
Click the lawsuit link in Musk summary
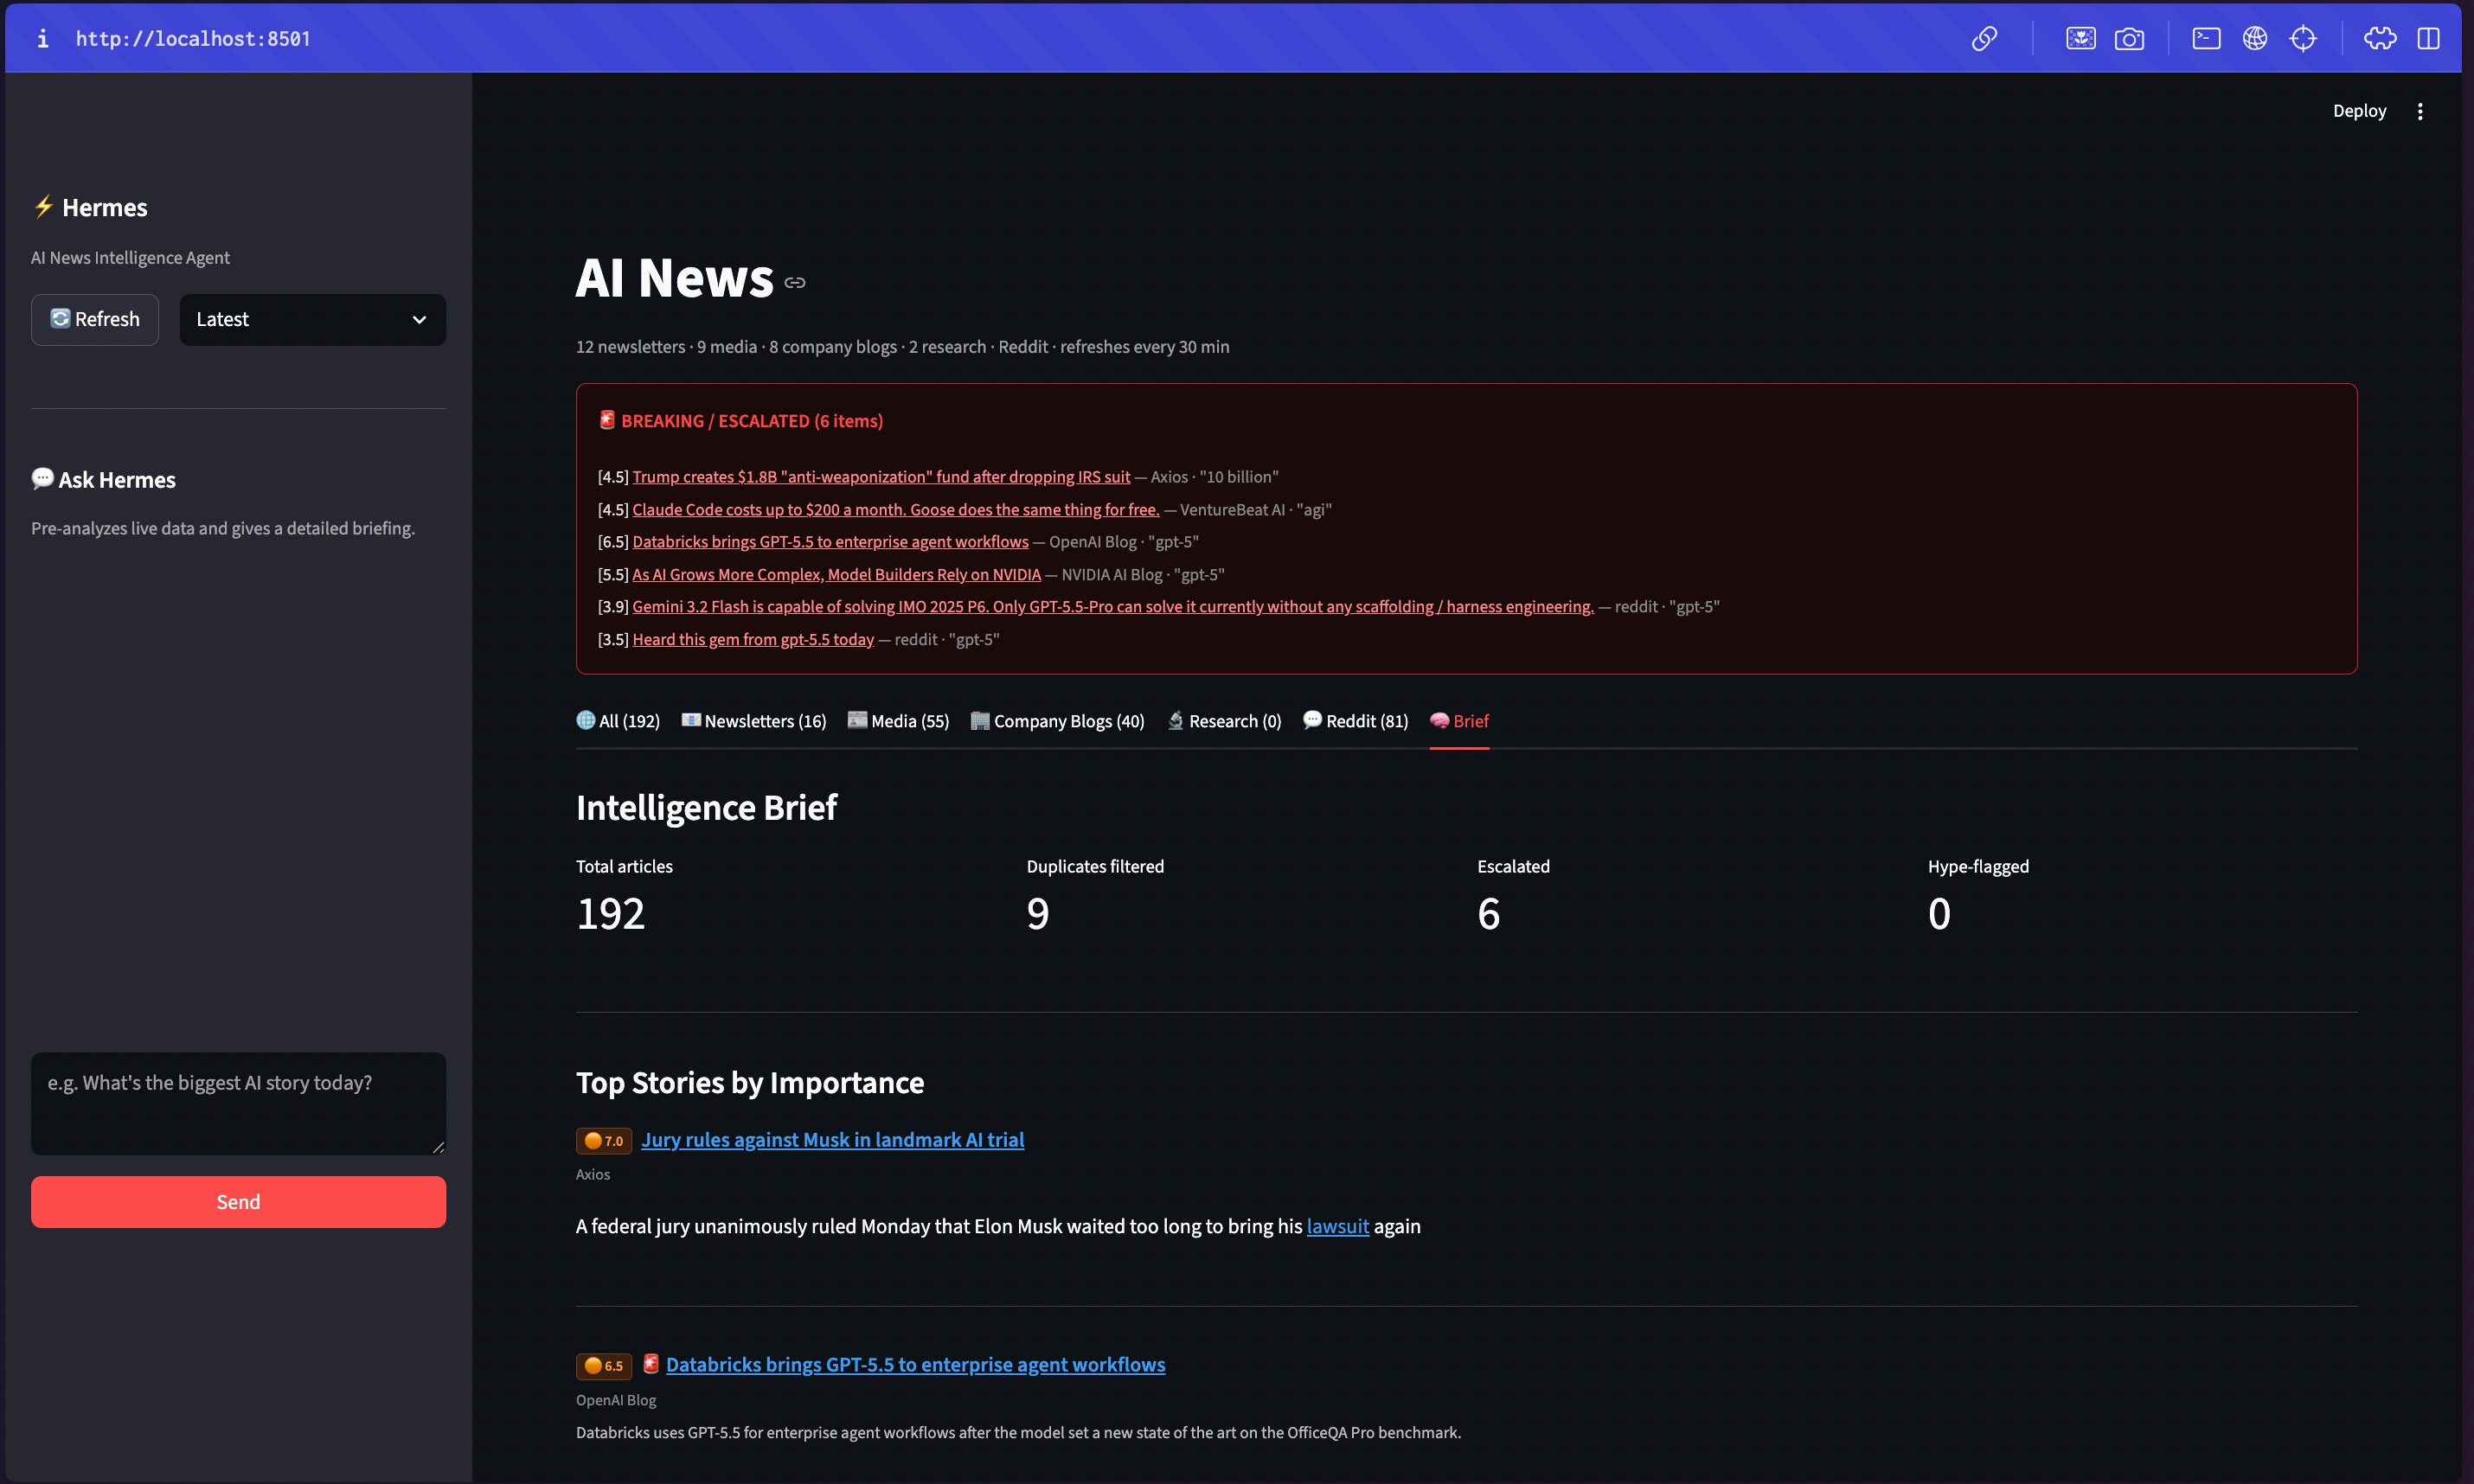[x=1337, y=1226]
